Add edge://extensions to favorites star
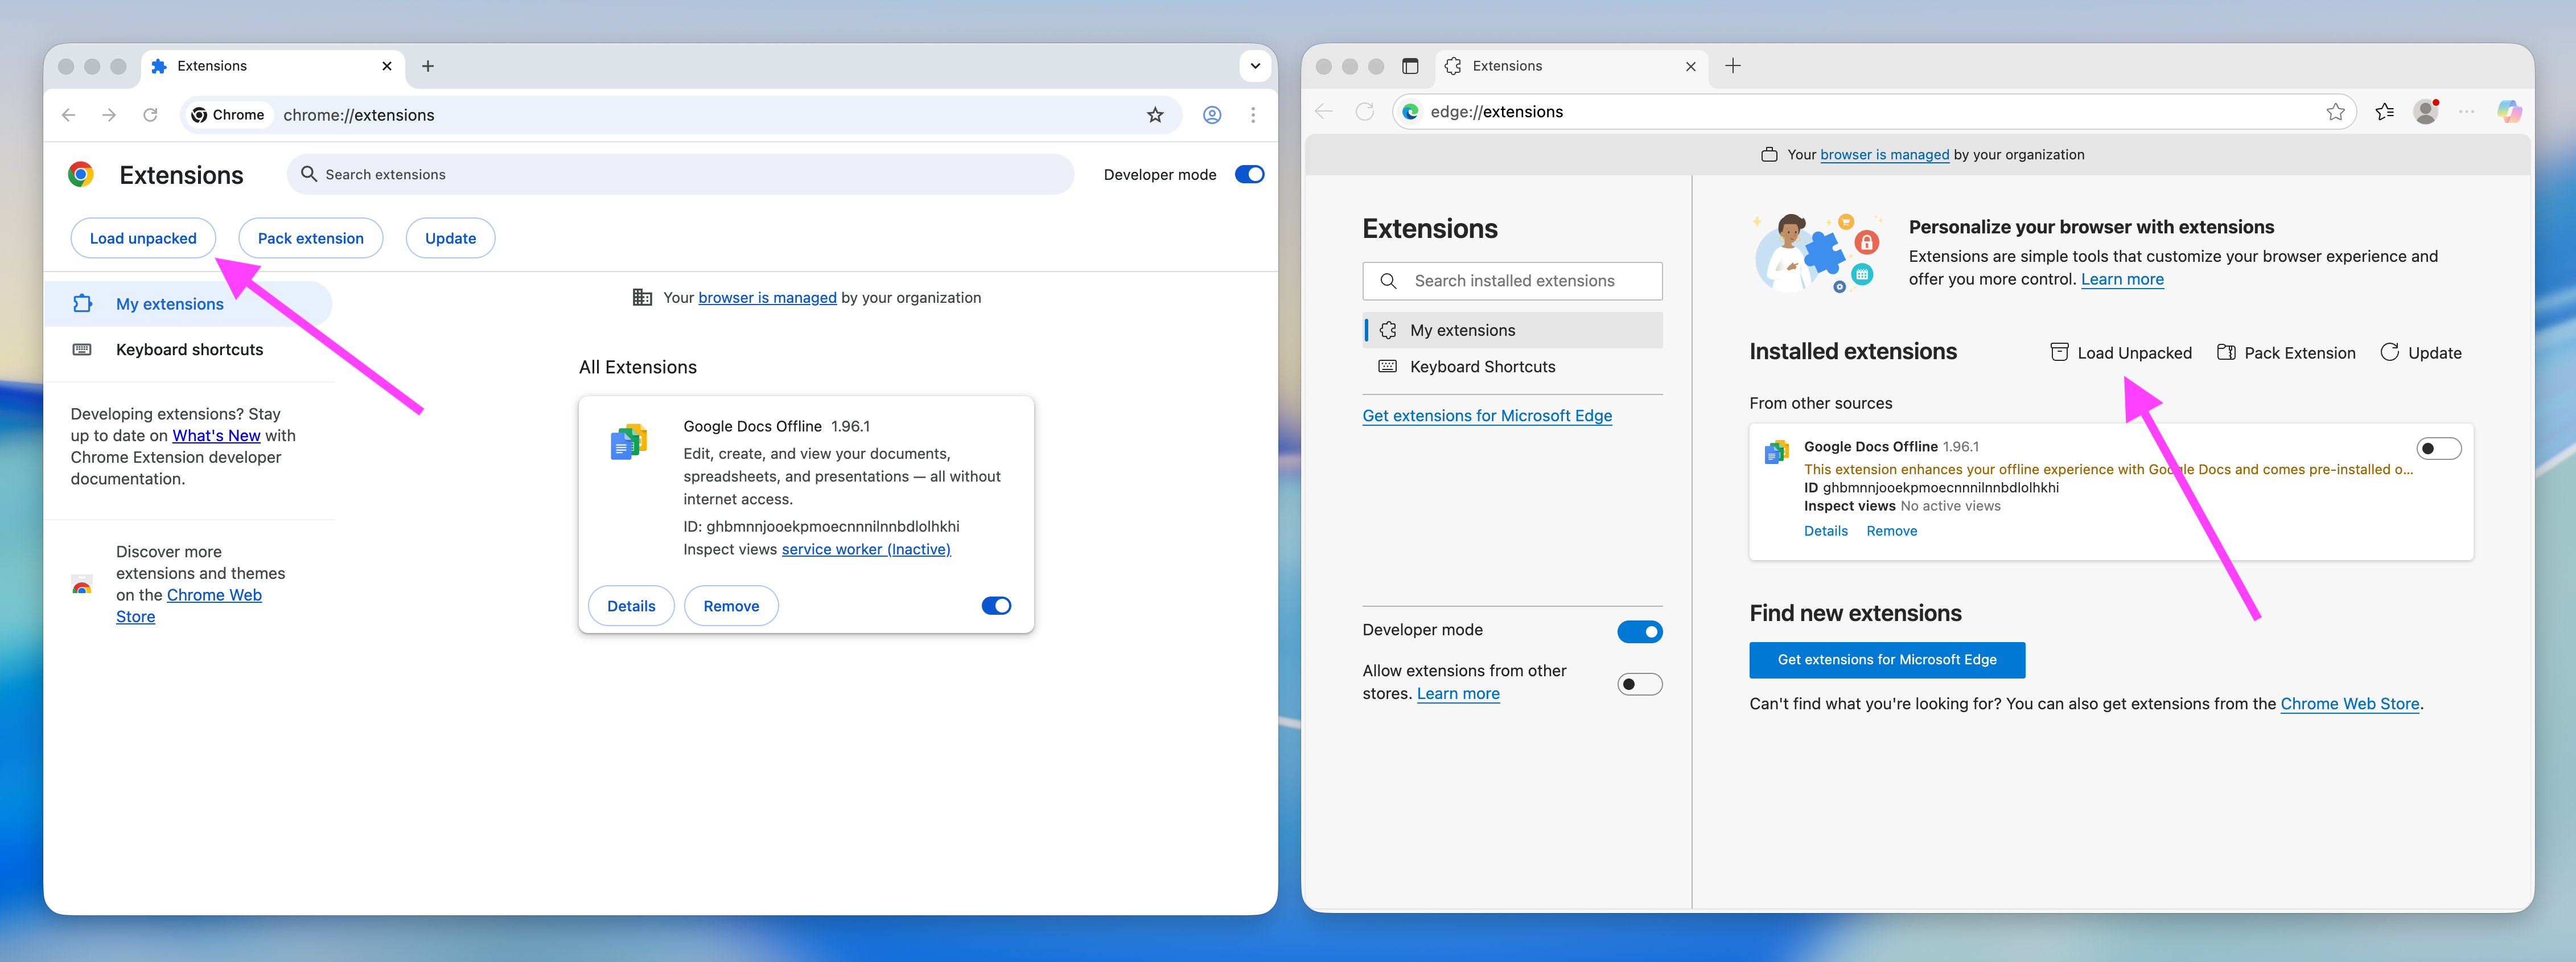 point(2335,112)
